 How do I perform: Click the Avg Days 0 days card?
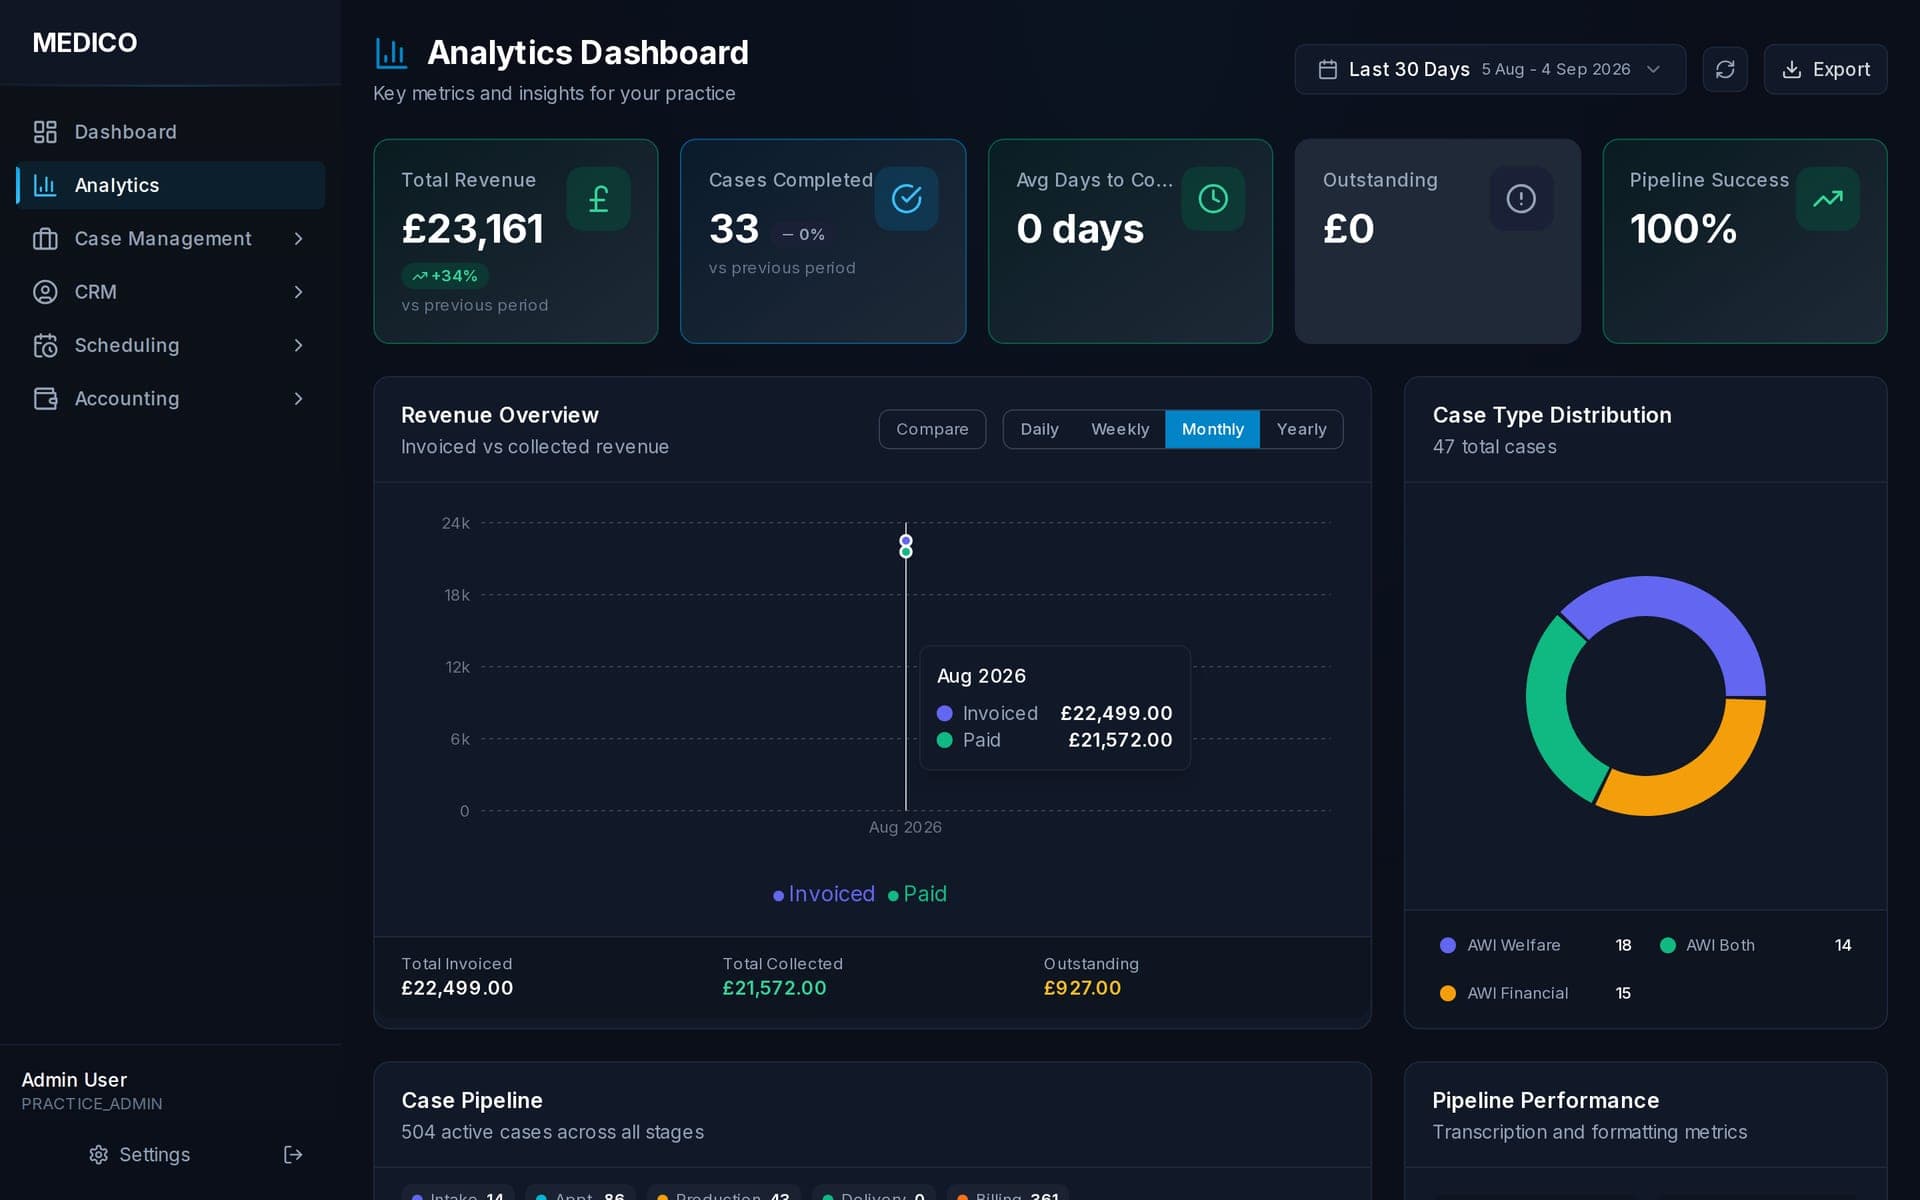pos(1130,241)
